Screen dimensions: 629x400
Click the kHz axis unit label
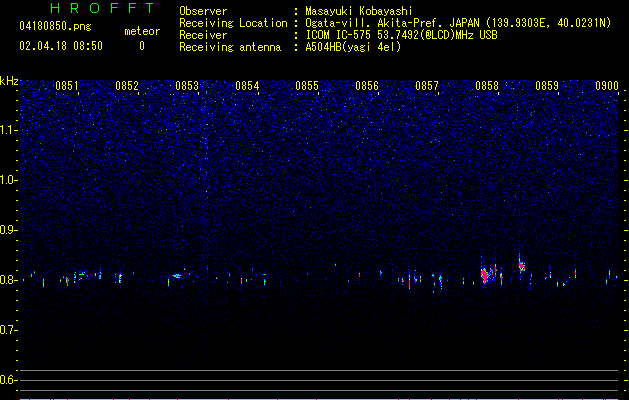pos(9,81)
